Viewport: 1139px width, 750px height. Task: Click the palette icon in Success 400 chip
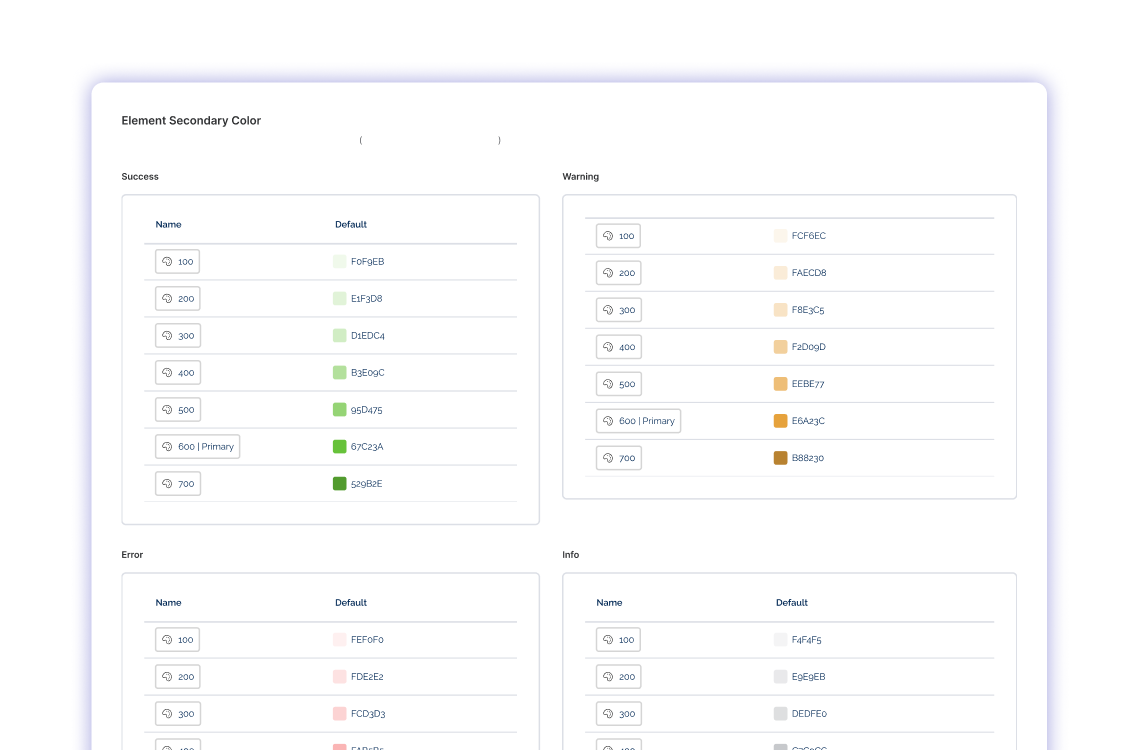click(x=167, y=373)
